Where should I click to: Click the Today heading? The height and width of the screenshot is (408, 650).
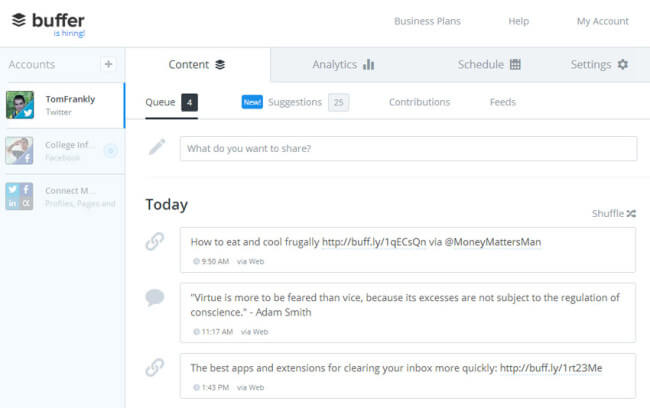[167, 205]
